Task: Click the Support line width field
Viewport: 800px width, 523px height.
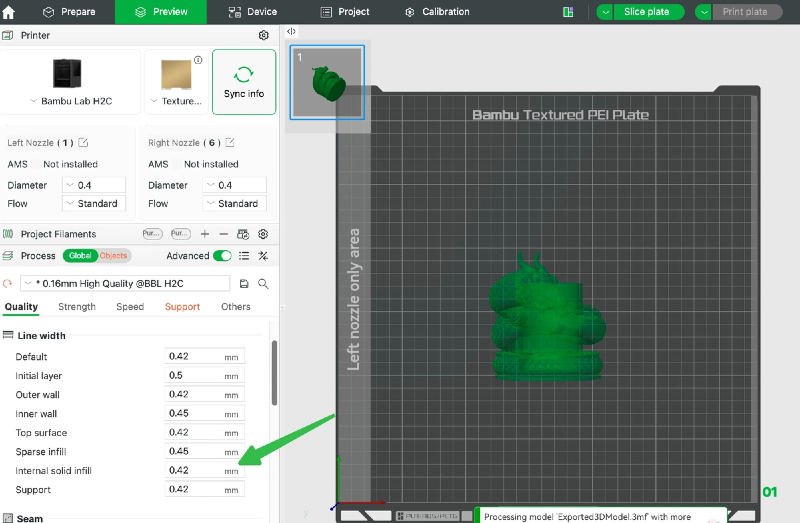Action: pos(205,489)
